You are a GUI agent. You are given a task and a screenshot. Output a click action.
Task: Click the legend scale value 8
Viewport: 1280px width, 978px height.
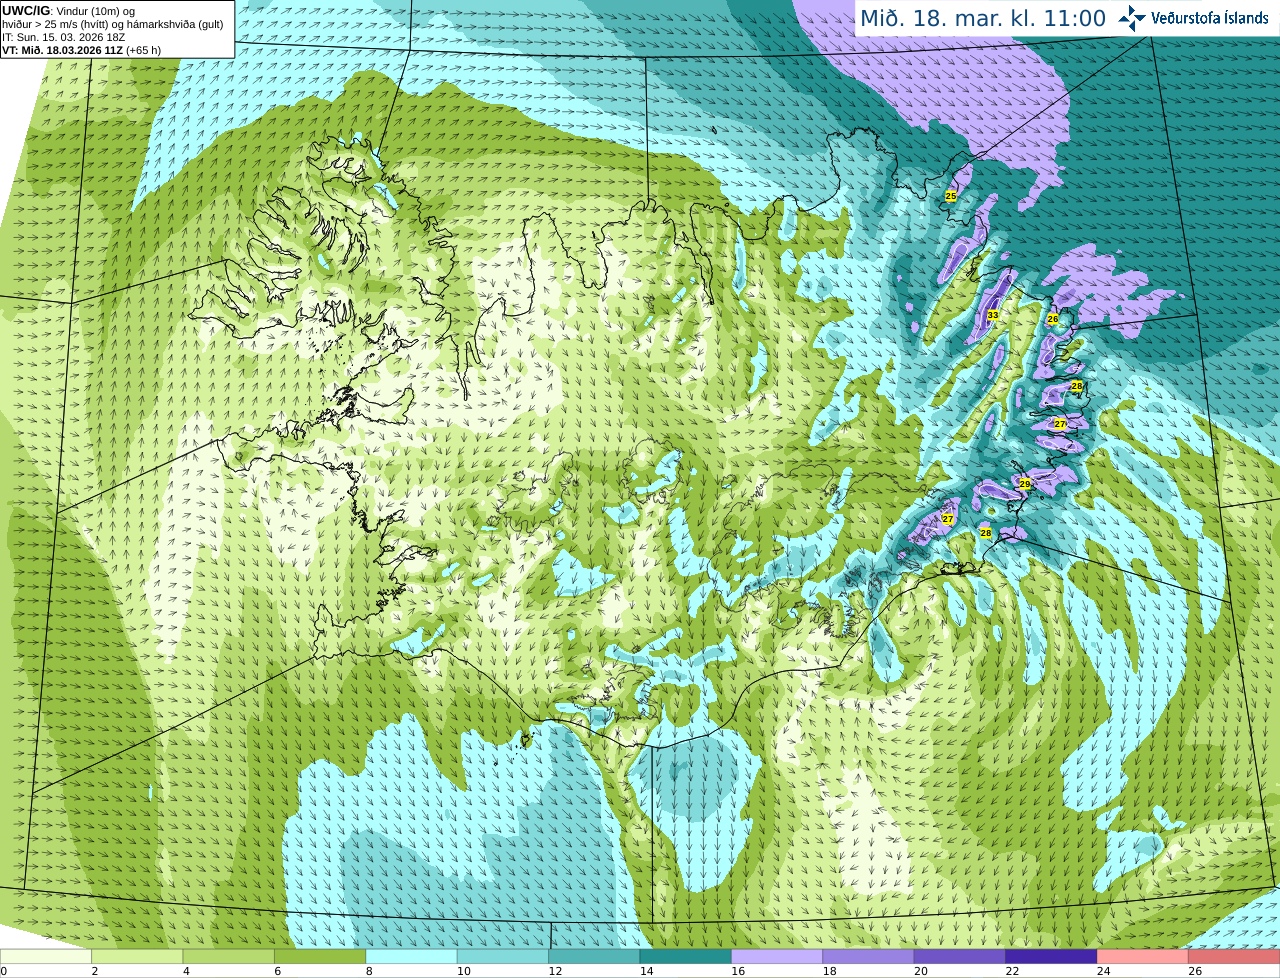[x=369, y=971]
